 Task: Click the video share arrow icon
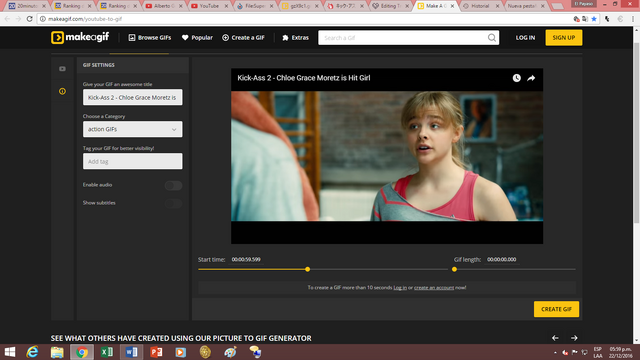531,78
